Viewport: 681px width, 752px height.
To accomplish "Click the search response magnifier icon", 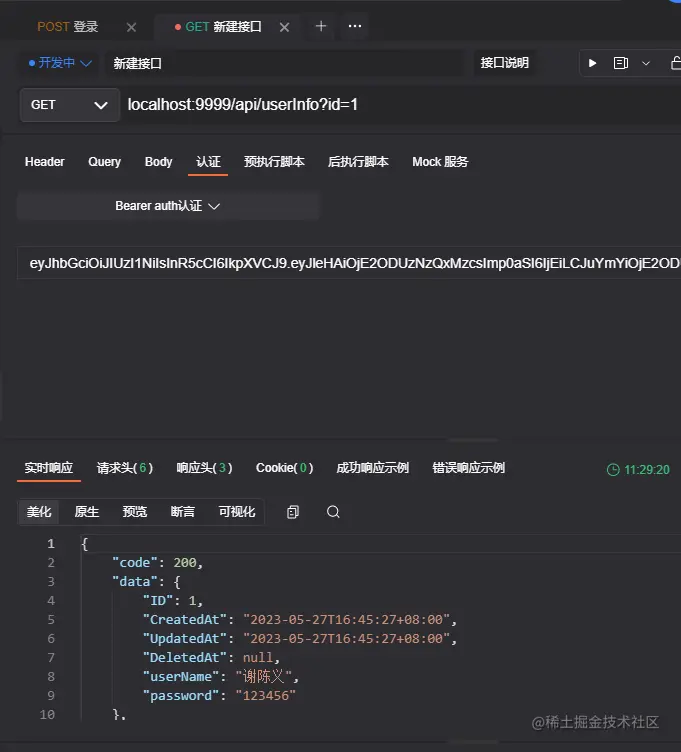I will [333, 512].
